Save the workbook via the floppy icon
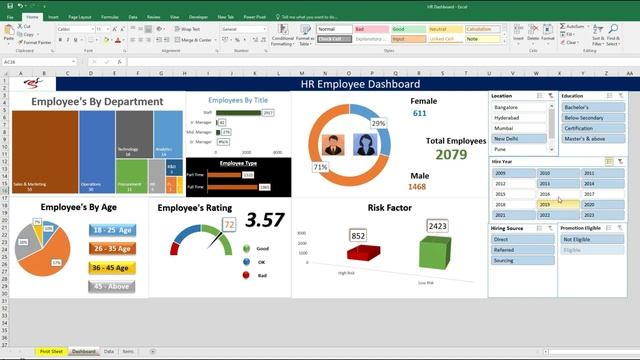The width and height of the screenshot is (640, 360). click(x=10, y=6)
